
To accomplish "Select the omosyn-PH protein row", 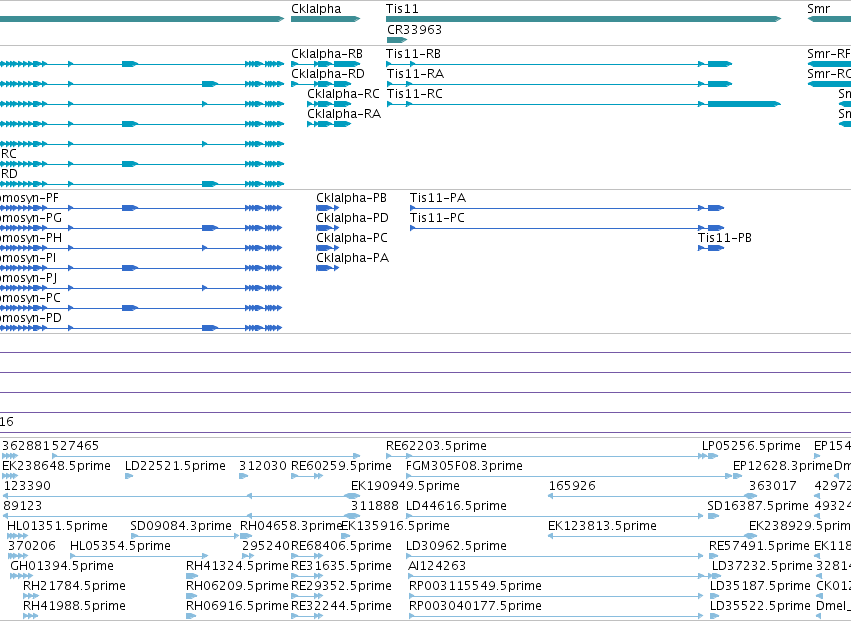I will [141, 248].
